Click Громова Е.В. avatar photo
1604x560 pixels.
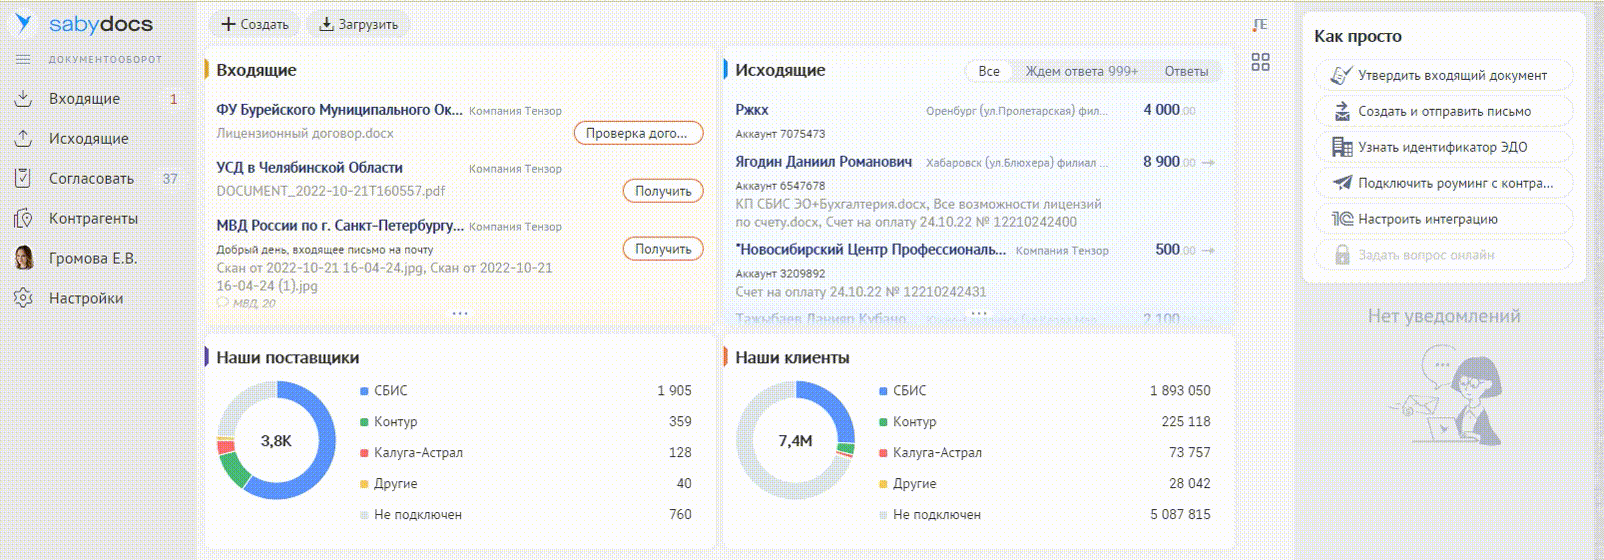[x=23, y=258]
